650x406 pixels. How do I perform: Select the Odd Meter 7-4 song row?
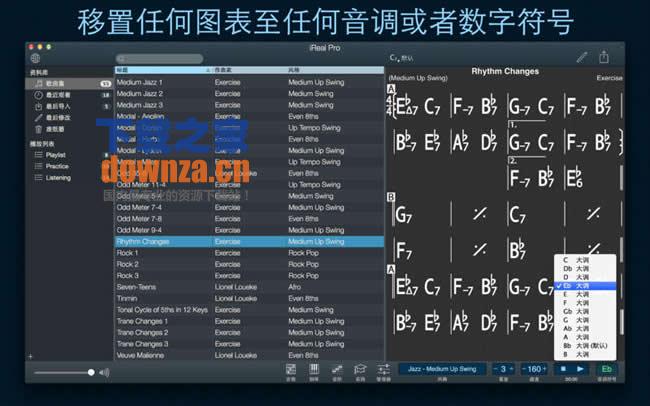(249, 207)
